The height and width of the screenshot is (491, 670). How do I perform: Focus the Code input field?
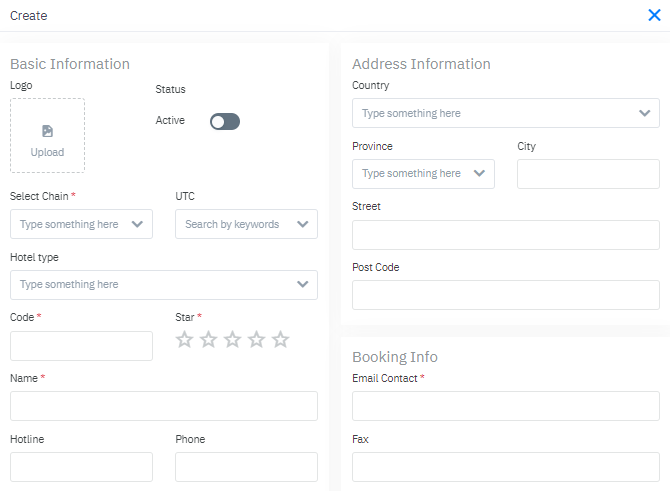coord(81,346)
